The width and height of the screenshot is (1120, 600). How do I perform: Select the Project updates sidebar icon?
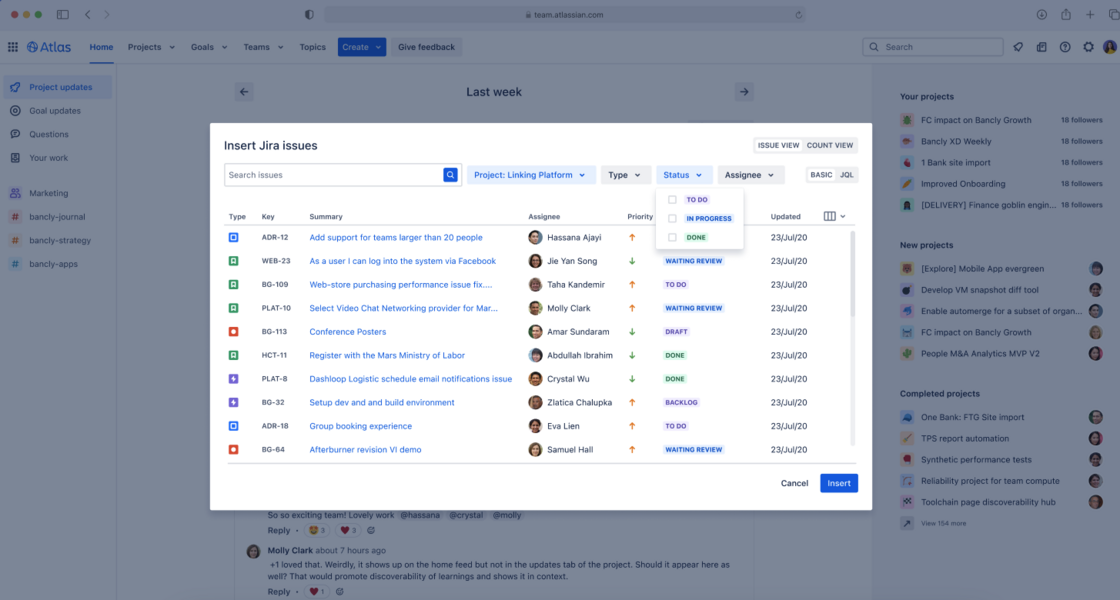13,87
